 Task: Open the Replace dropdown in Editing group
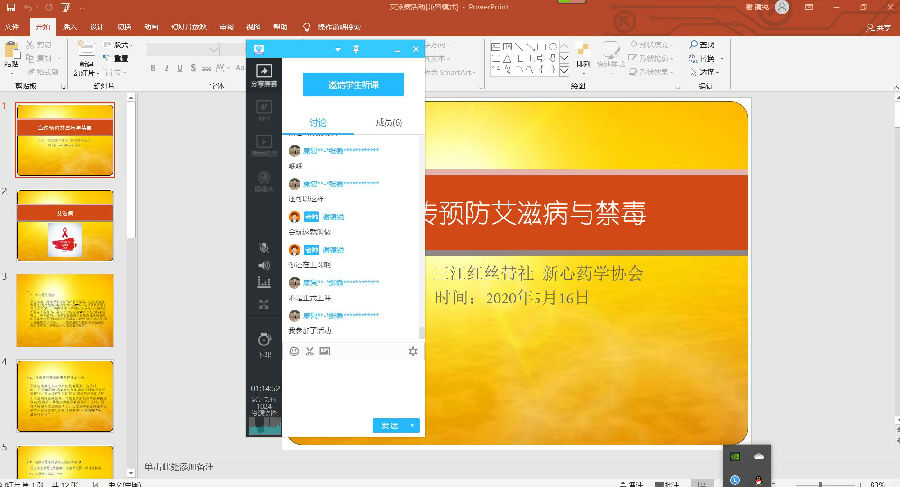pyautogui.click(x=705, y=58)
